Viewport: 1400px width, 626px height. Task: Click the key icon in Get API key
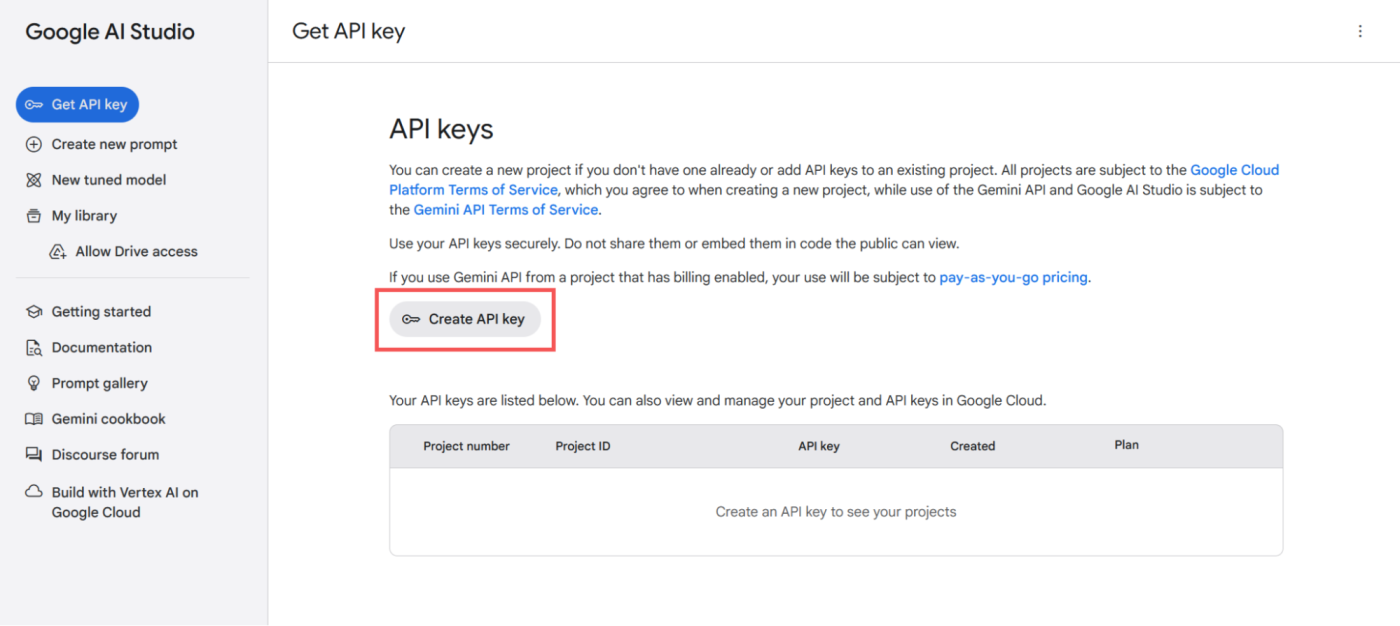34,105
